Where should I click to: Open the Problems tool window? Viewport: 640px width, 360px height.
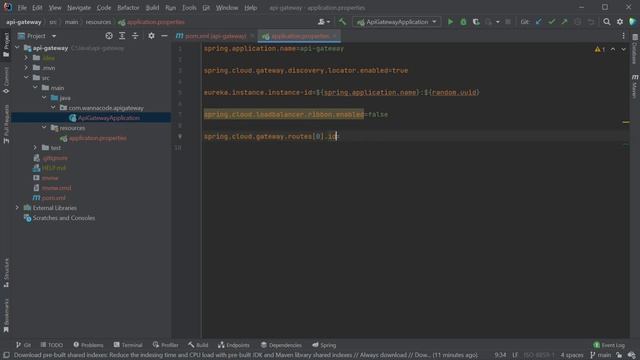coord(88,345)
